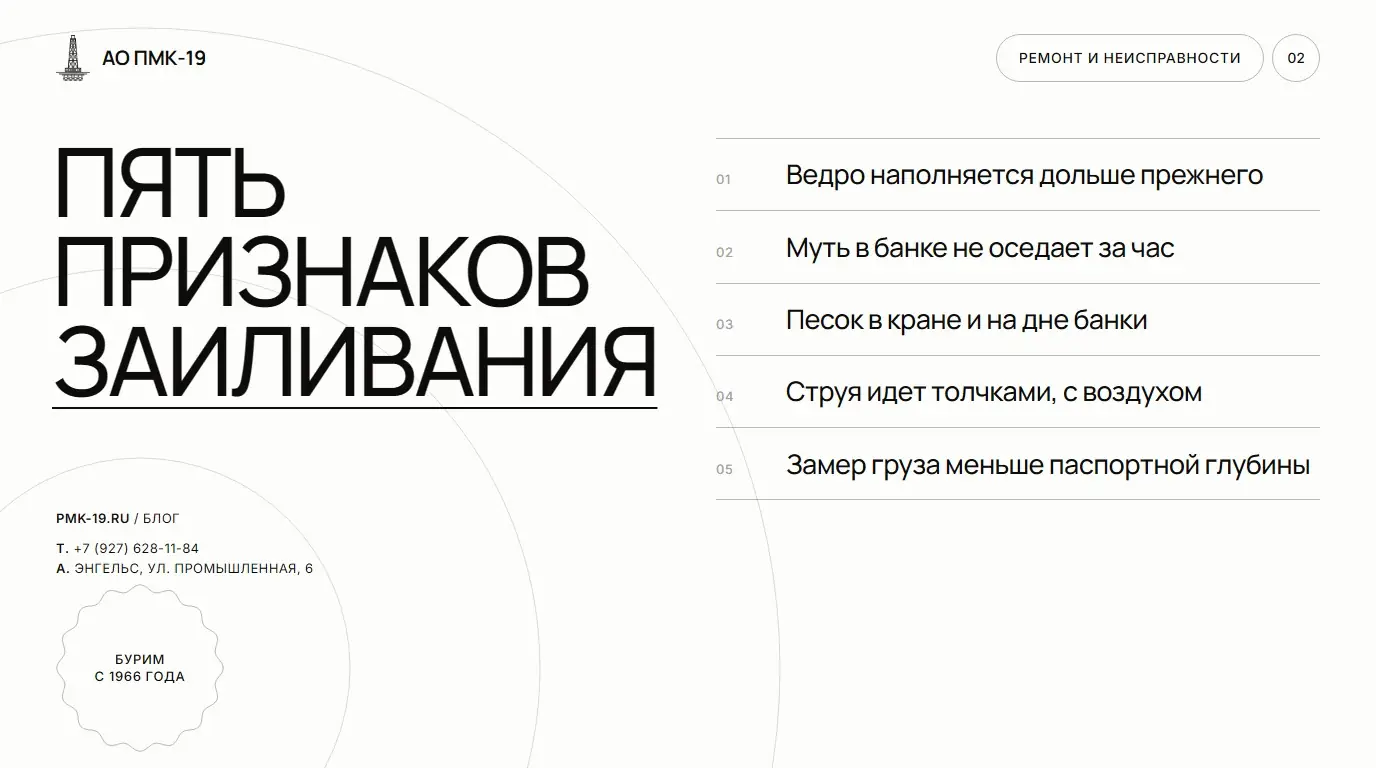Click list number 03

pos(724,324)
